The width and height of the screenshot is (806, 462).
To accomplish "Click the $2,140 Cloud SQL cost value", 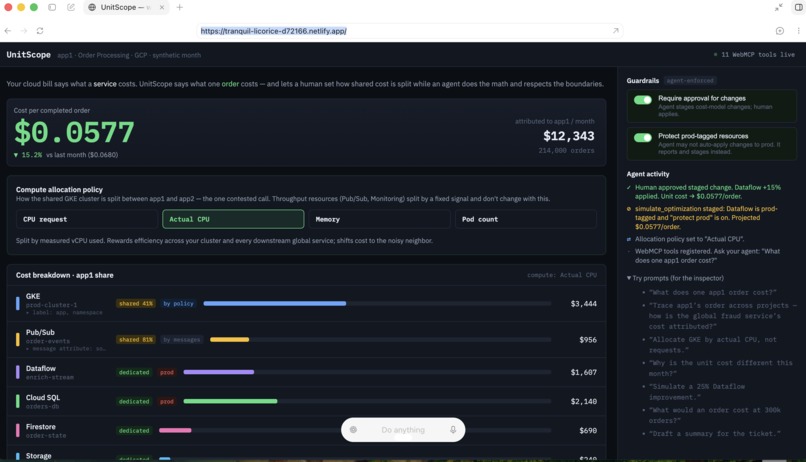I will click(583, 401).
